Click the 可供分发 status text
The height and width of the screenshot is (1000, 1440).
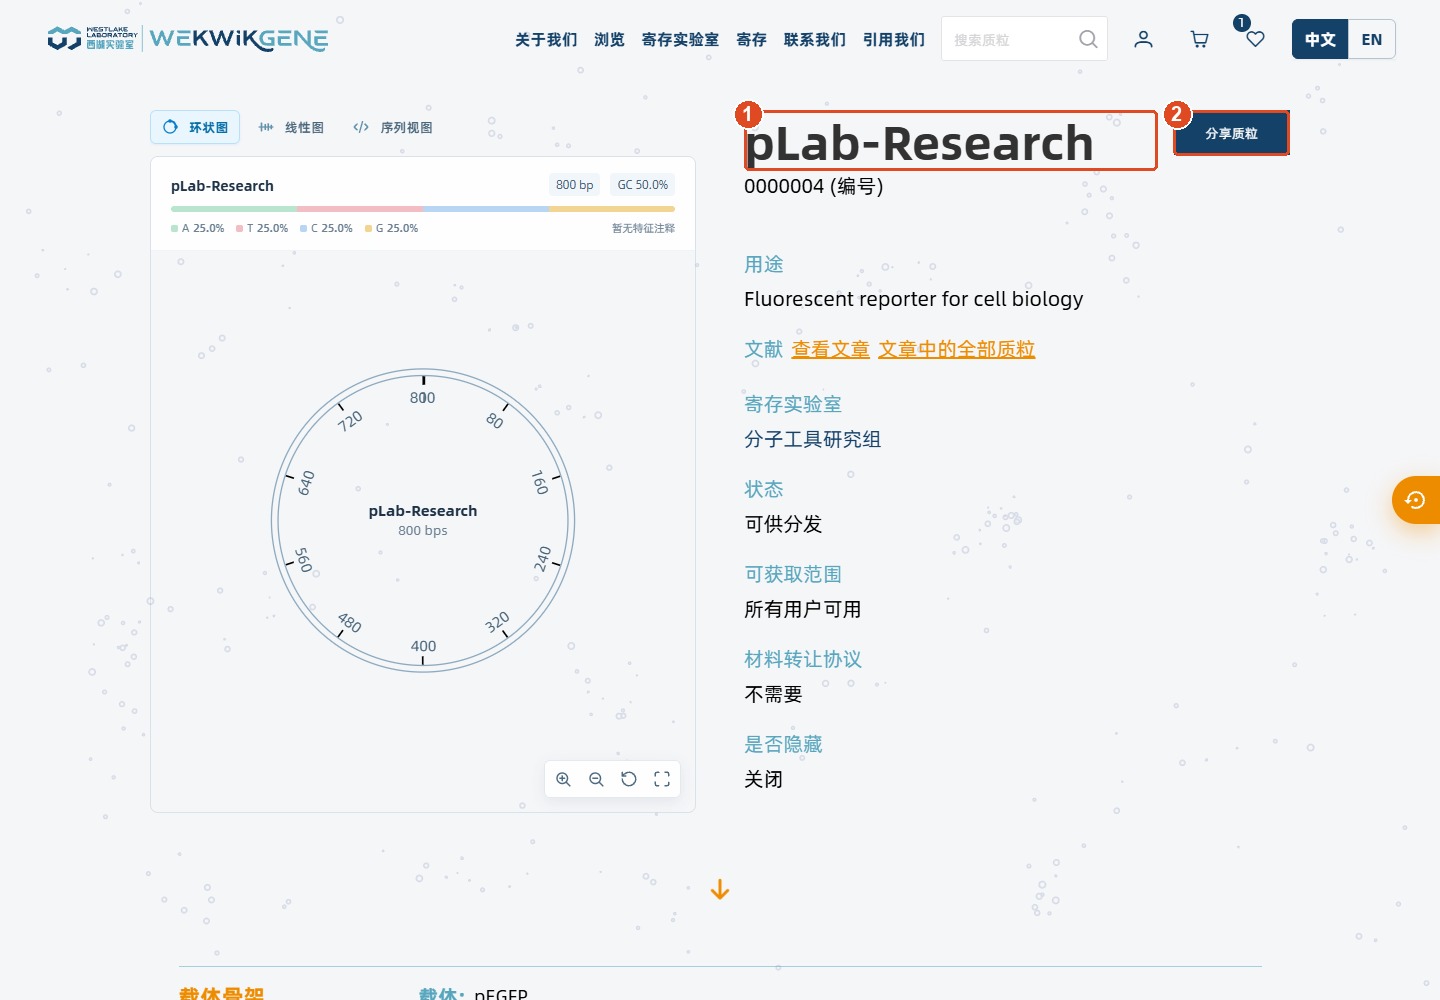tap(783, 524)
